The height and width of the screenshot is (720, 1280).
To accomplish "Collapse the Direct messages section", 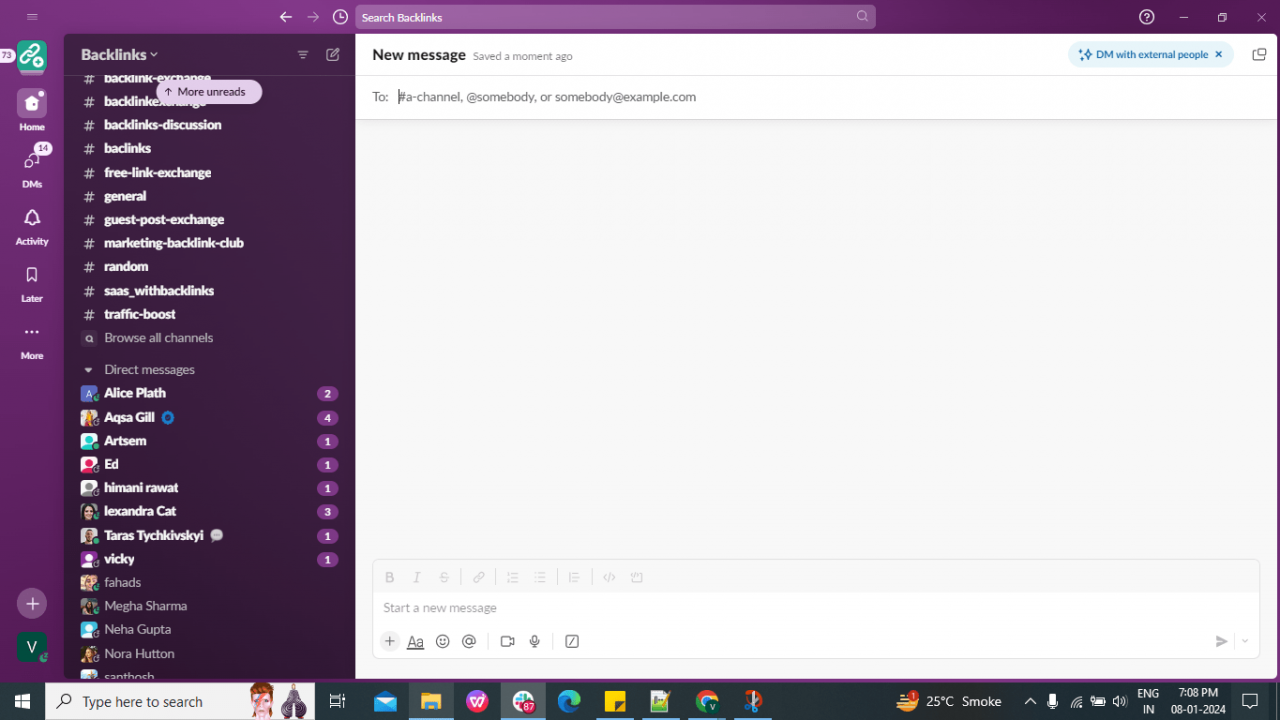I will pyautogui.click(x=88, y=370).
